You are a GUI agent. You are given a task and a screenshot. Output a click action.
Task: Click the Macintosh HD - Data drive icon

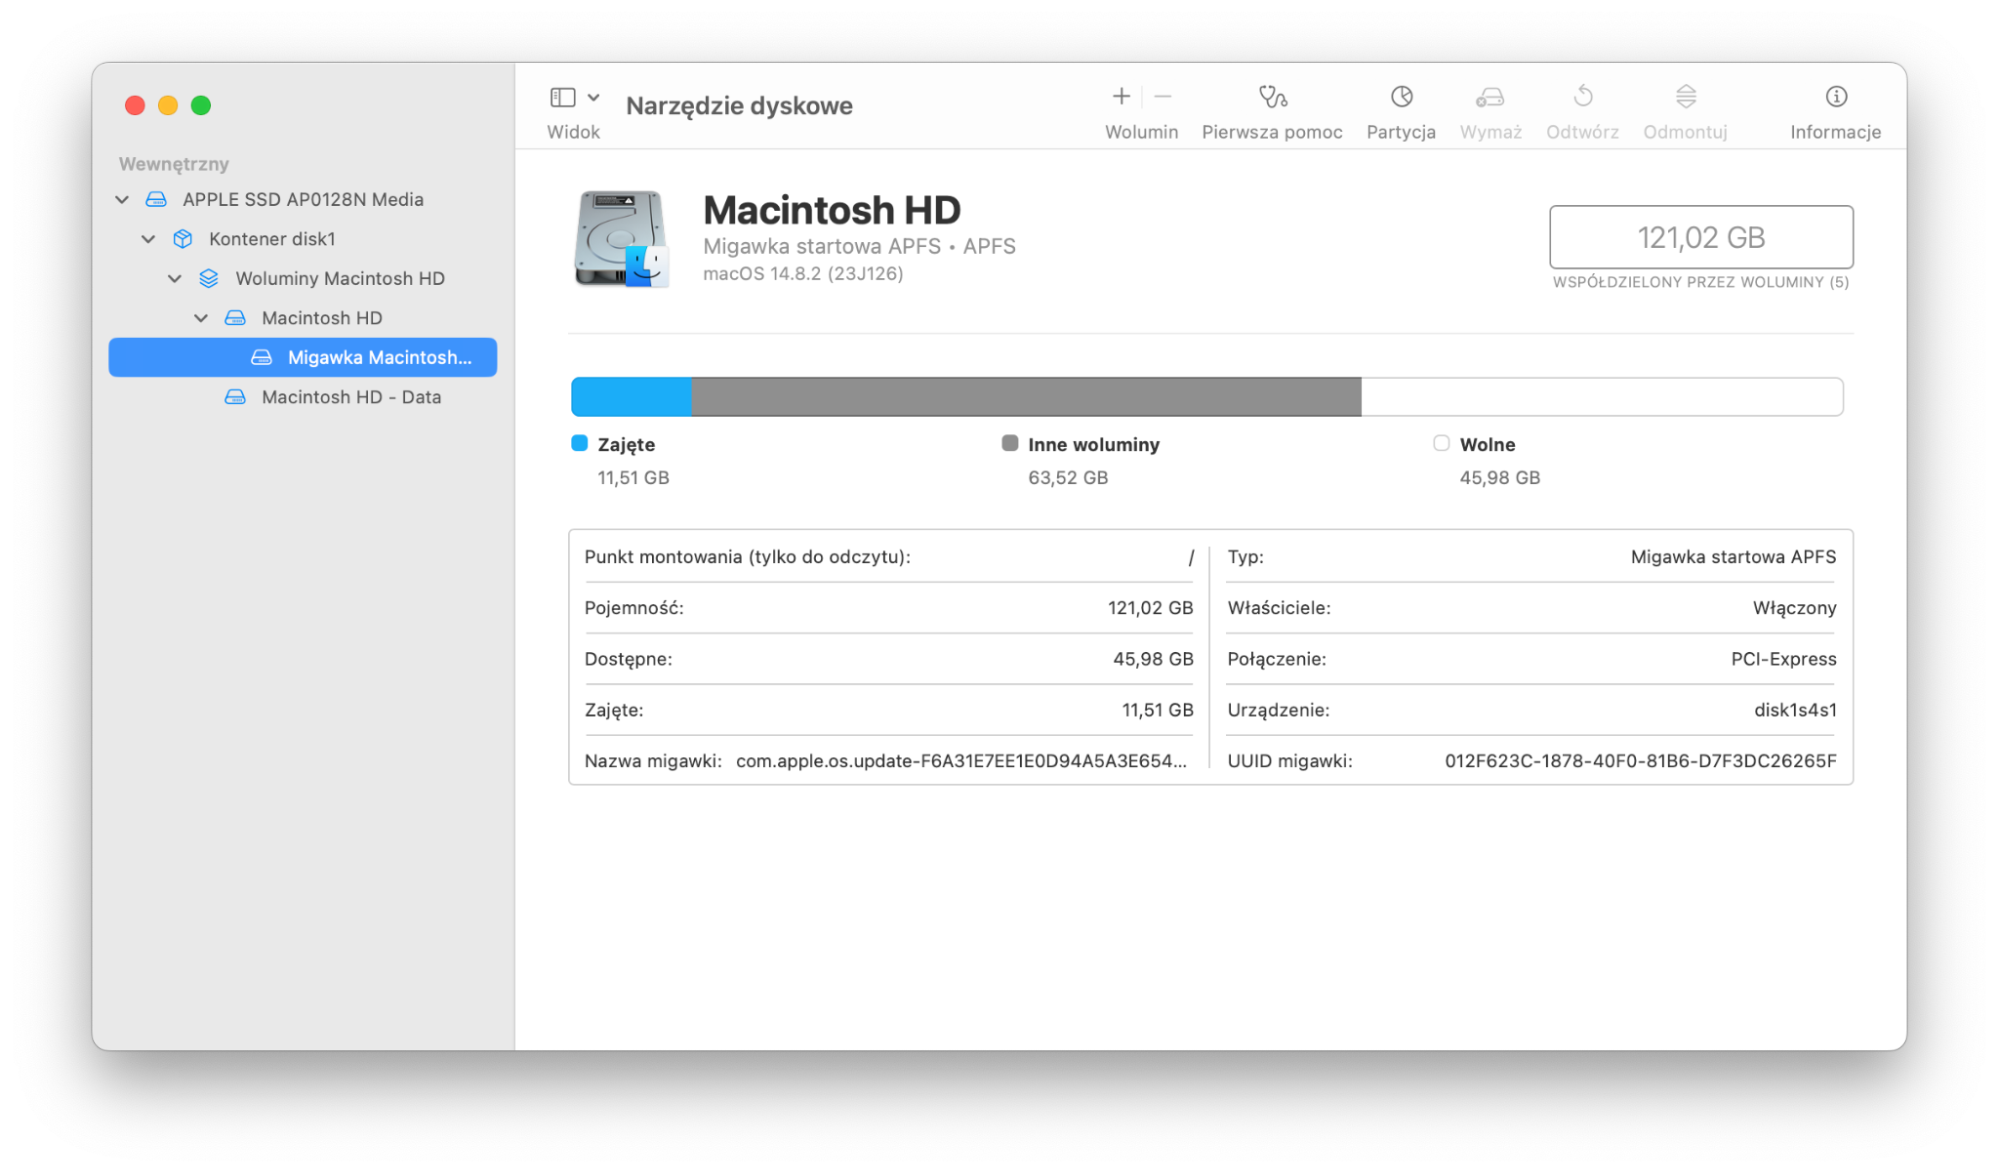(x=235, y=397)
